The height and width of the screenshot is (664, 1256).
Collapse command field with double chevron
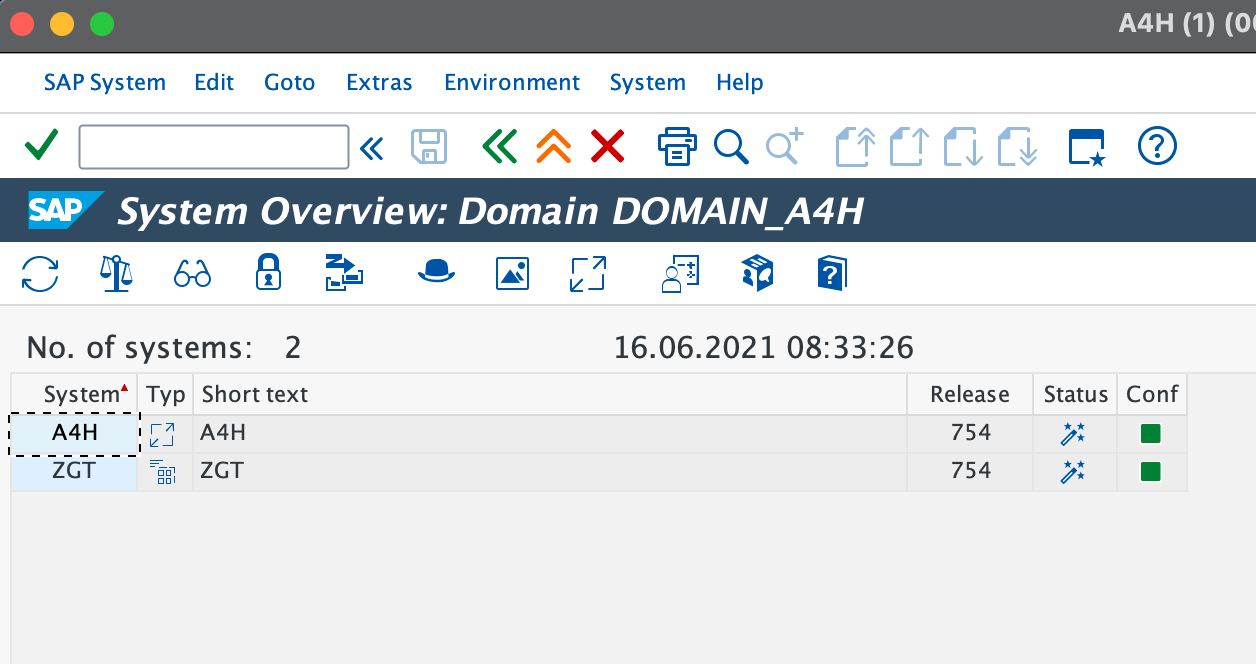coord(371,148)
